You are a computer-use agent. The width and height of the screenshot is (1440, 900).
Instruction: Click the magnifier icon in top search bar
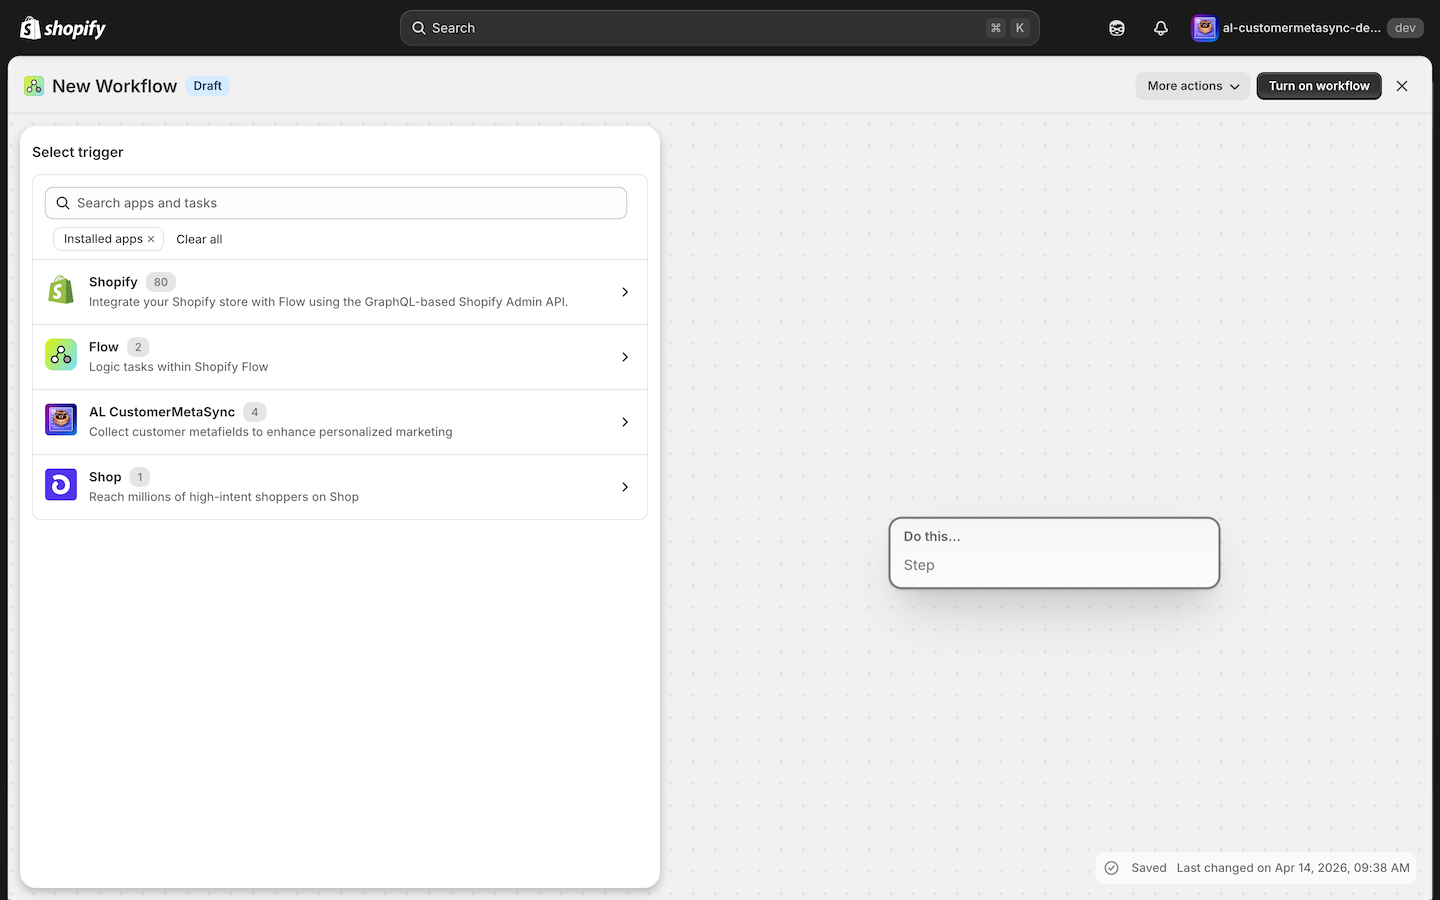pyautogui.click(x=419, y=28)
